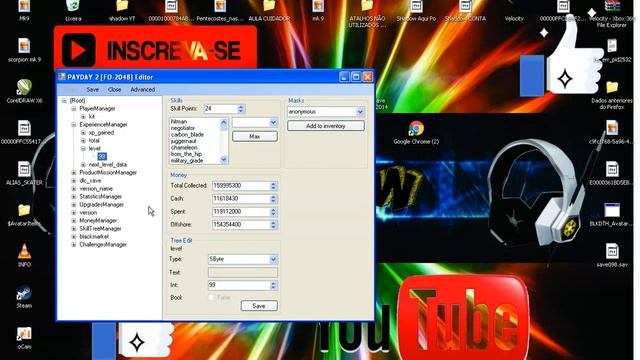640x360 pixels.
Task: Open the INFO VLC cone icon
Action: coord(24,252)
